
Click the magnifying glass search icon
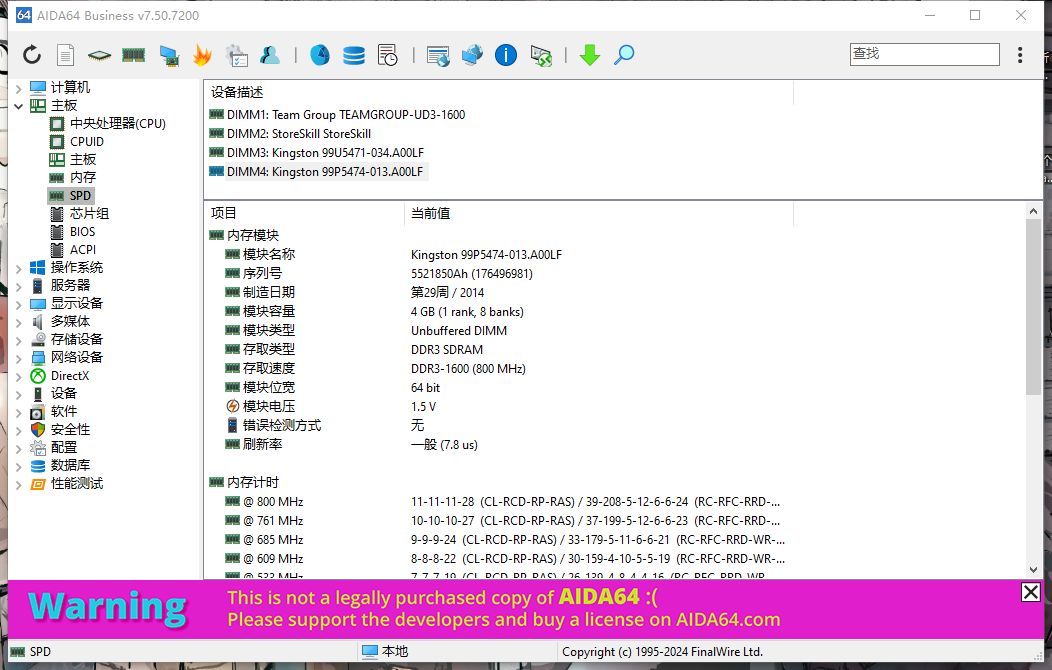click(624, 55)
